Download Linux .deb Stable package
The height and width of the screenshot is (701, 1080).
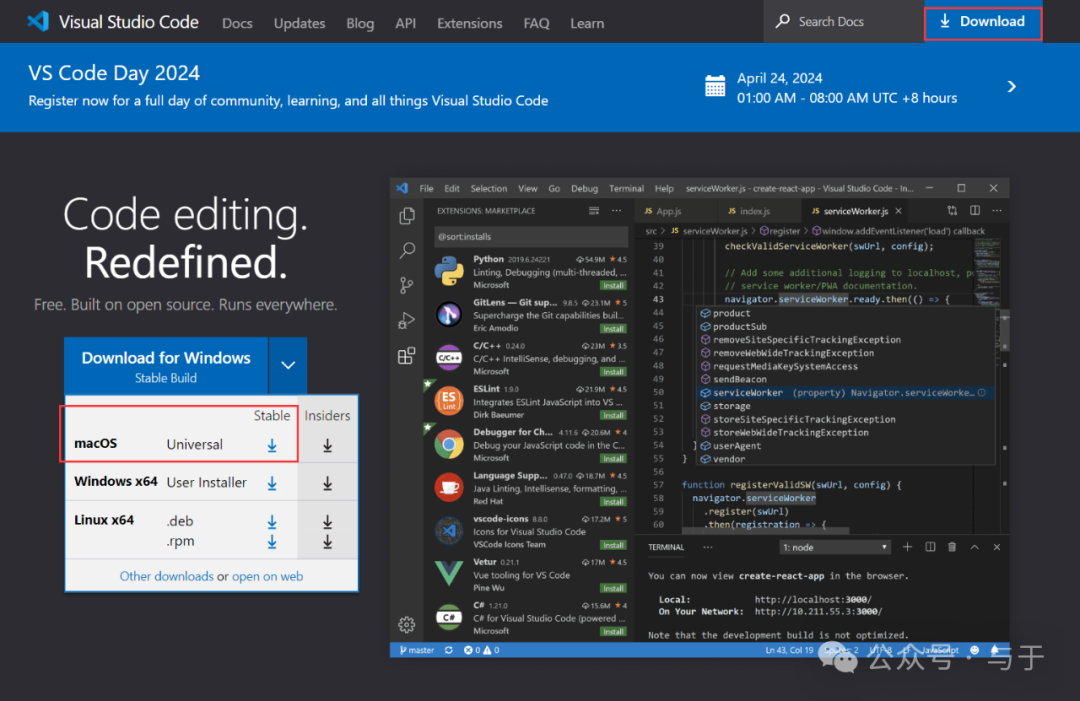(272, 522)
